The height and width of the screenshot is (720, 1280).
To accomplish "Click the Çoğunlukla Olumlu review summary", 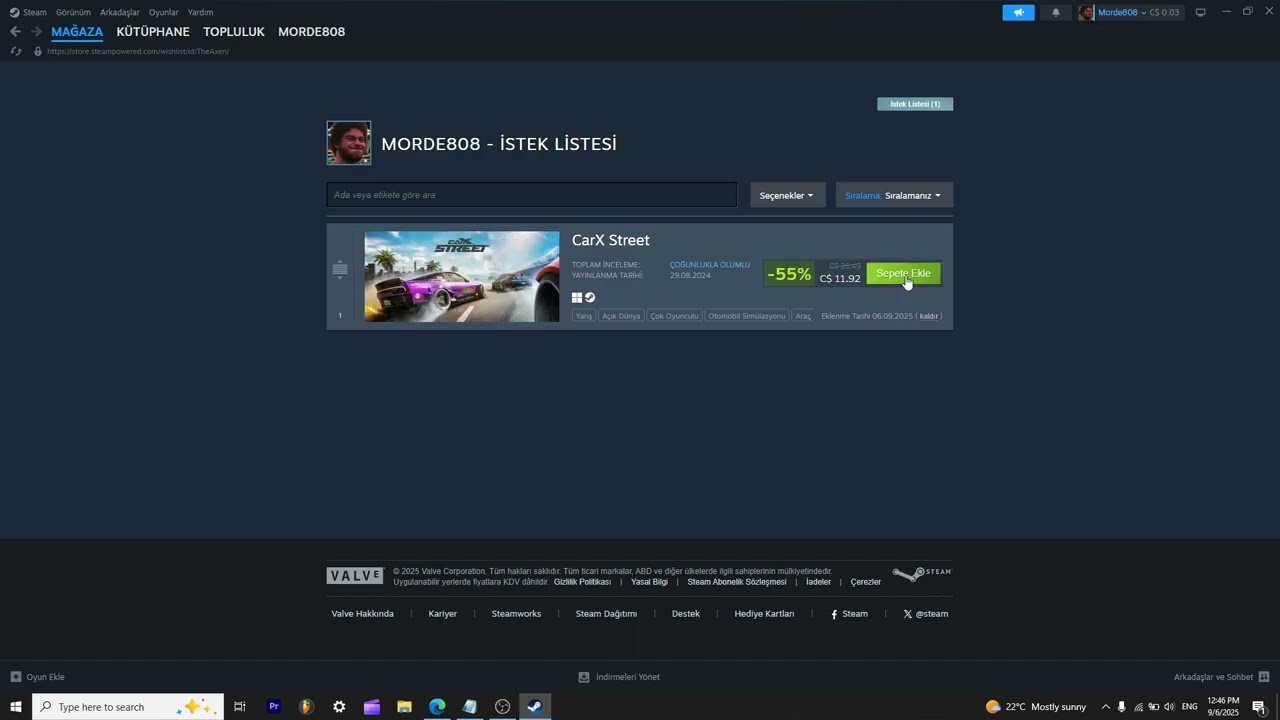I will 710,265.
